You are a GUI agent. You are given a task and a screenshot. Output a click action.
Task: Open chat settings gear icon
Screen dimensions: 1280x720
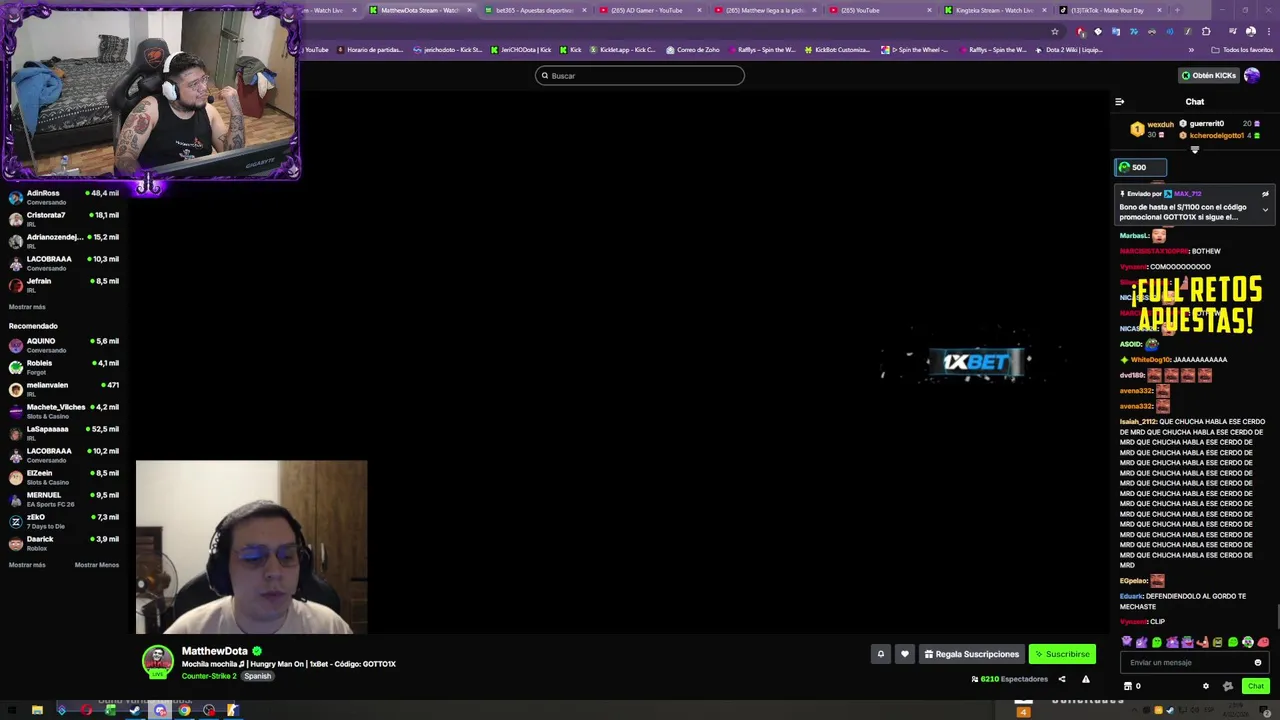[x=1205, y=686]
